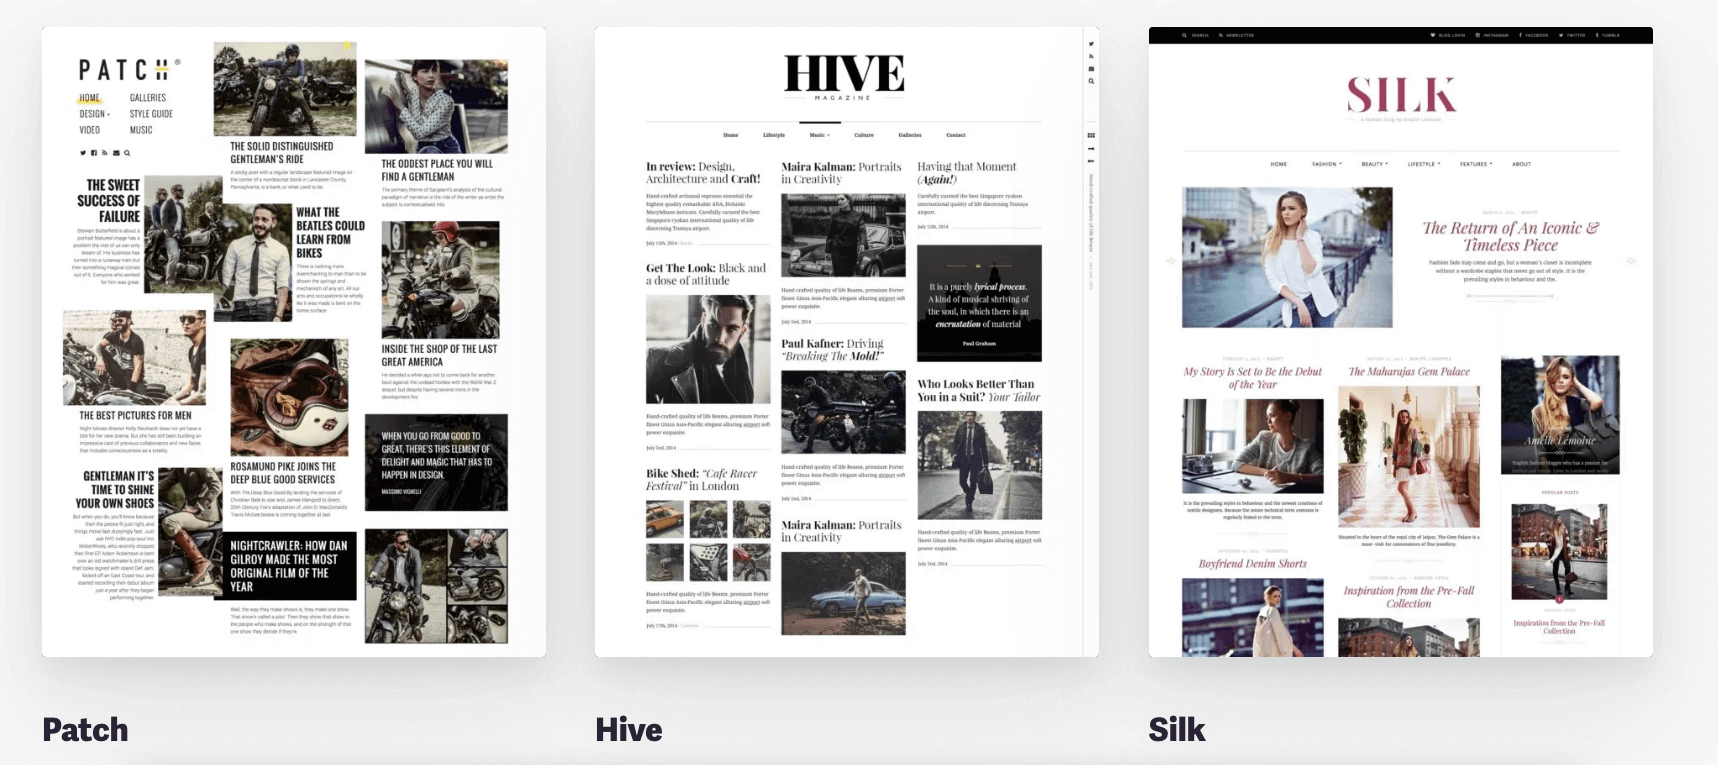Select Culture in Hive navigation
The width and height of the screenshot is (1718, 765).
coord(864,135)
